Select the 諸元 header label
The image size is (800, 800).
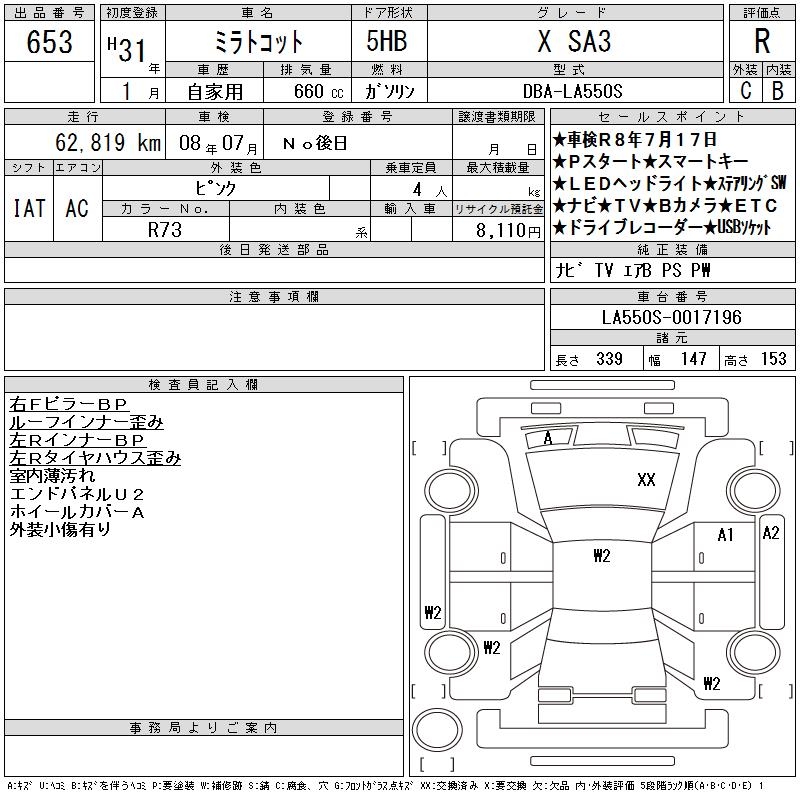pyautogui.click(x=672, y=338)
